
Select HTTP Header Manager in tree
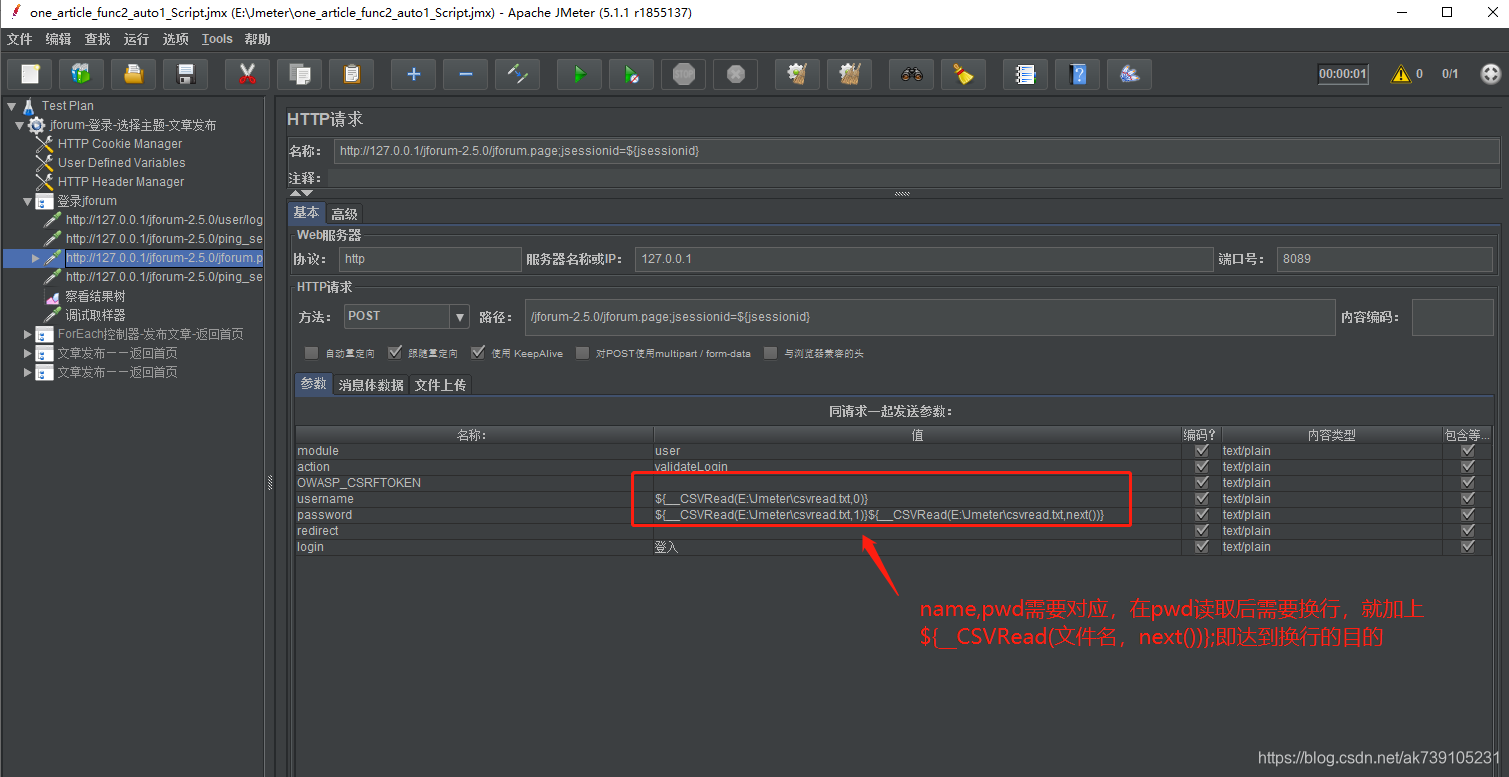point(121,182)
